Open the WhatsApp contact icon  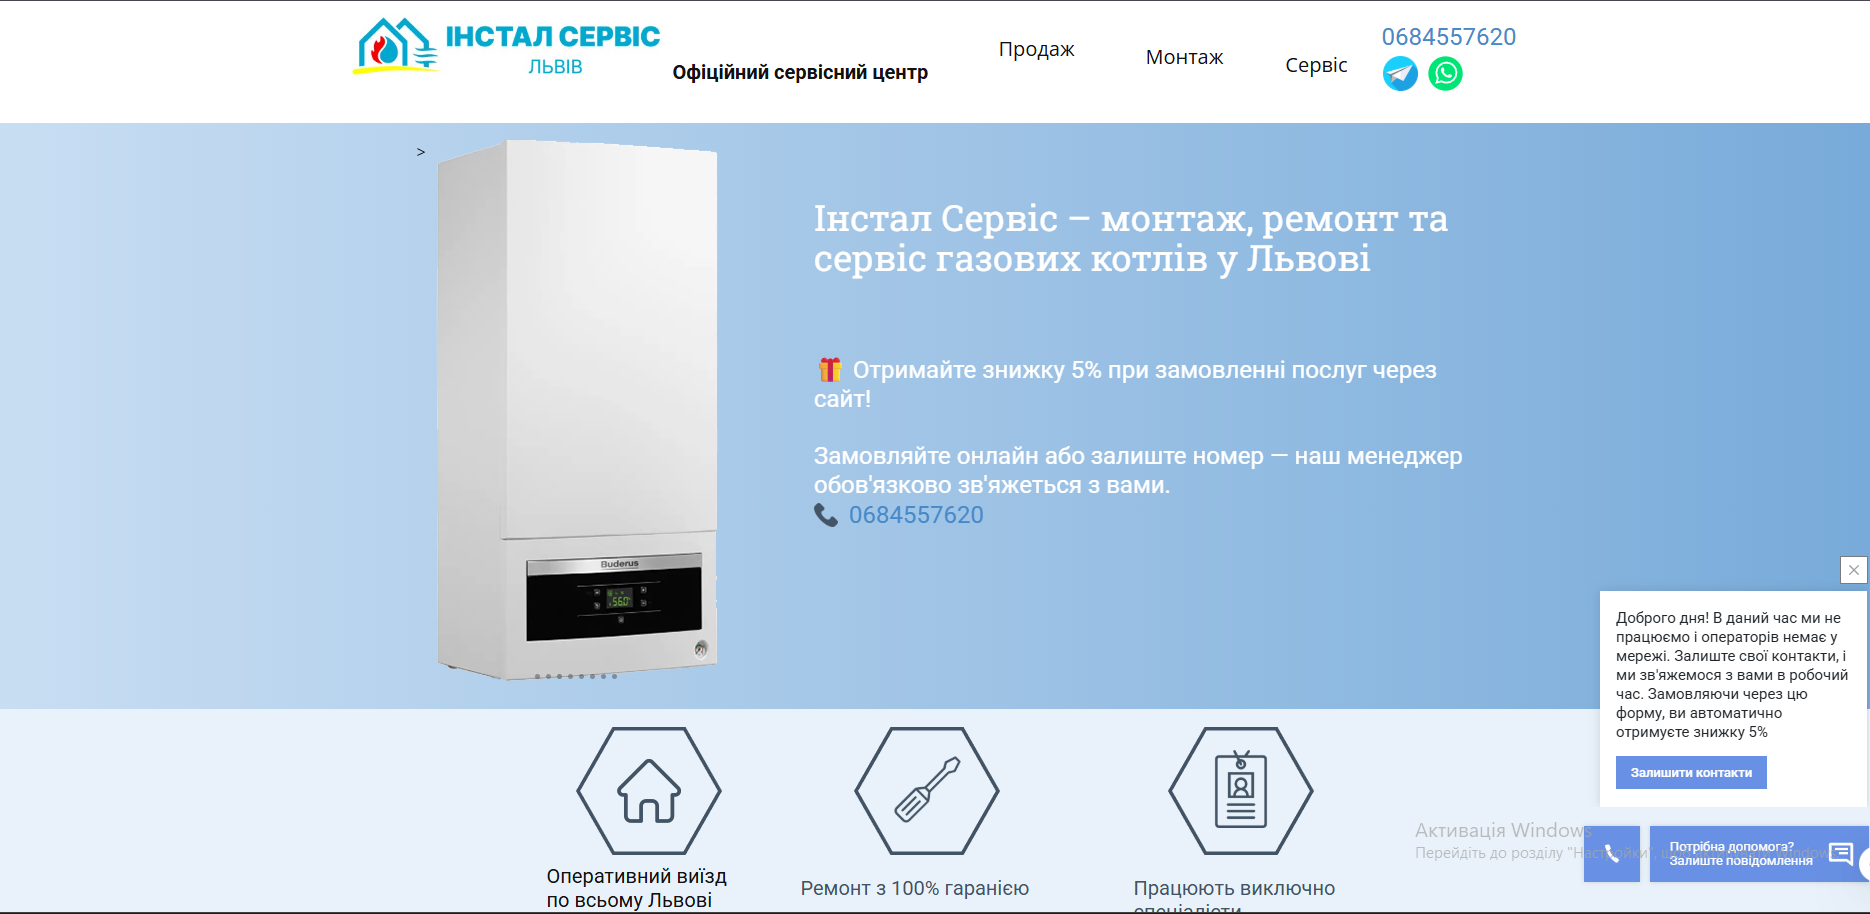coord(1445,73)
